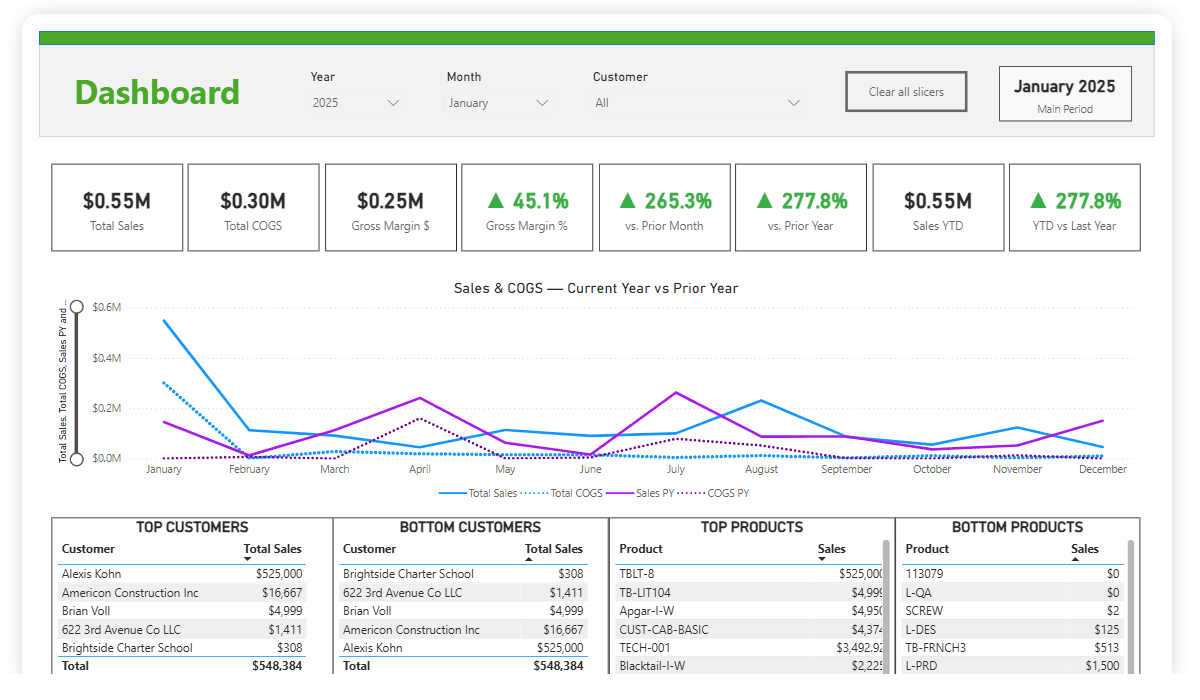Expand the Customer slicer dropdown
This screenshot has height=700, width=1200.
[697, 102]
